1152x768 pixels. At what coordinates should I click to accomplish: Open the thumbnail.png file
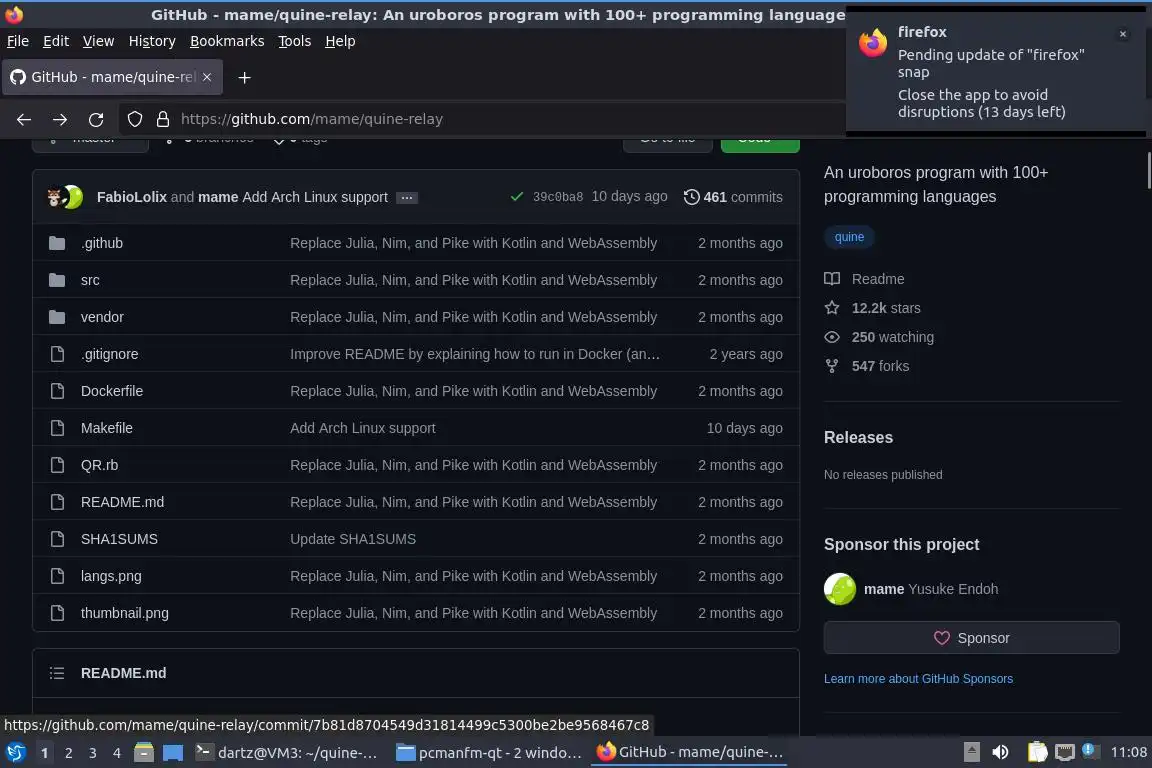125,613
